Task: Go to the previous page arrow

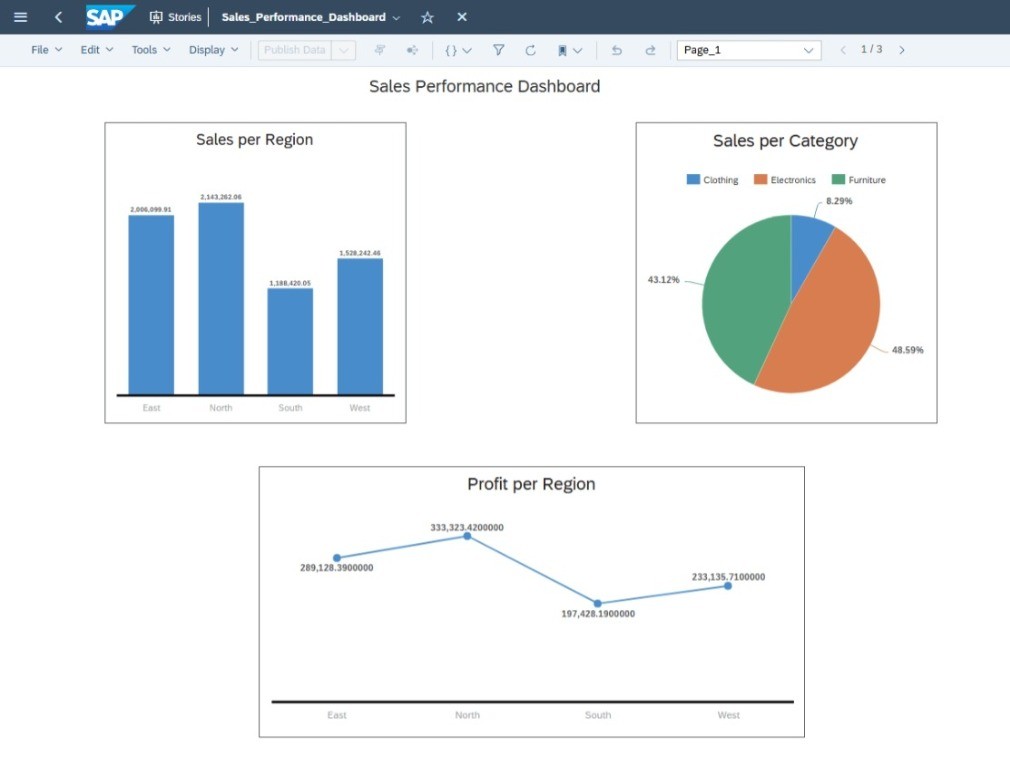Action: (x=843, y=50)
